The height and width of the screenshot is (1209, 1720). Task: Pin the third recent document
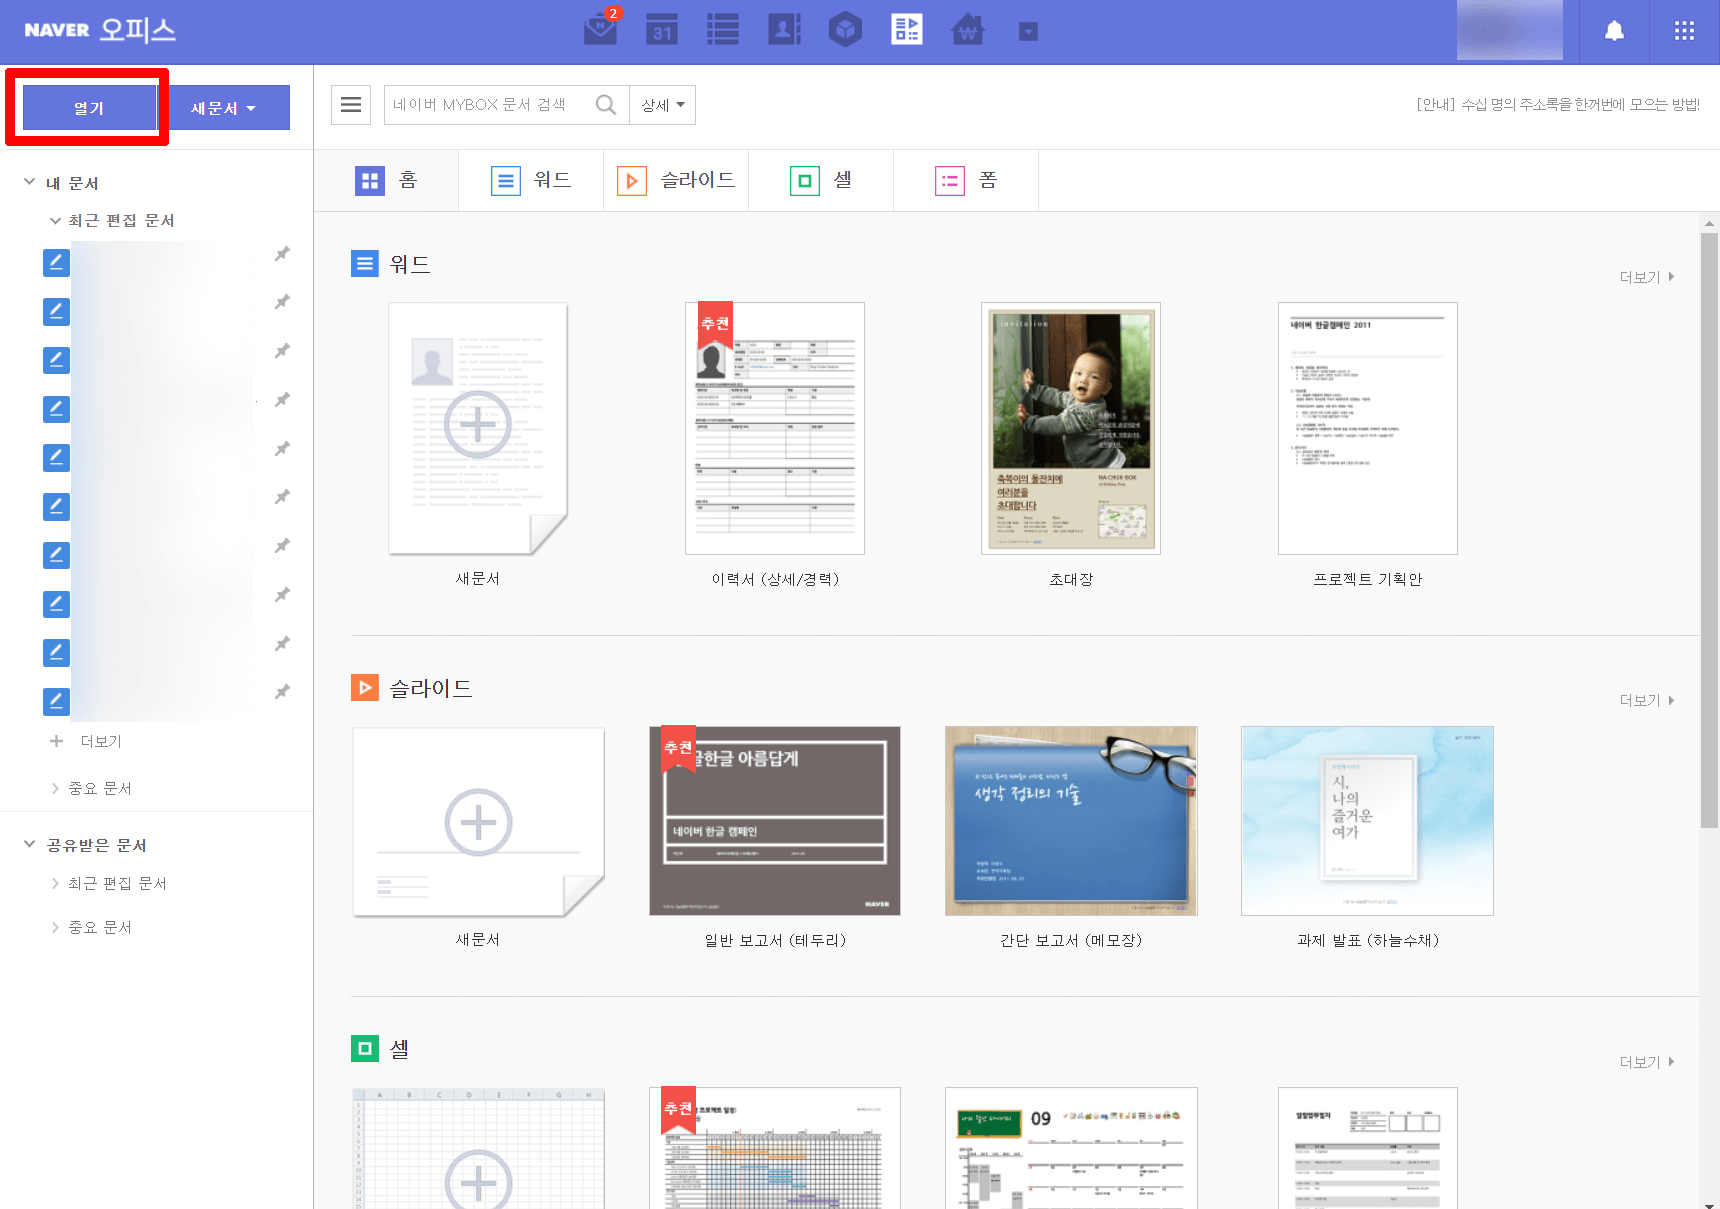point(282,351)
